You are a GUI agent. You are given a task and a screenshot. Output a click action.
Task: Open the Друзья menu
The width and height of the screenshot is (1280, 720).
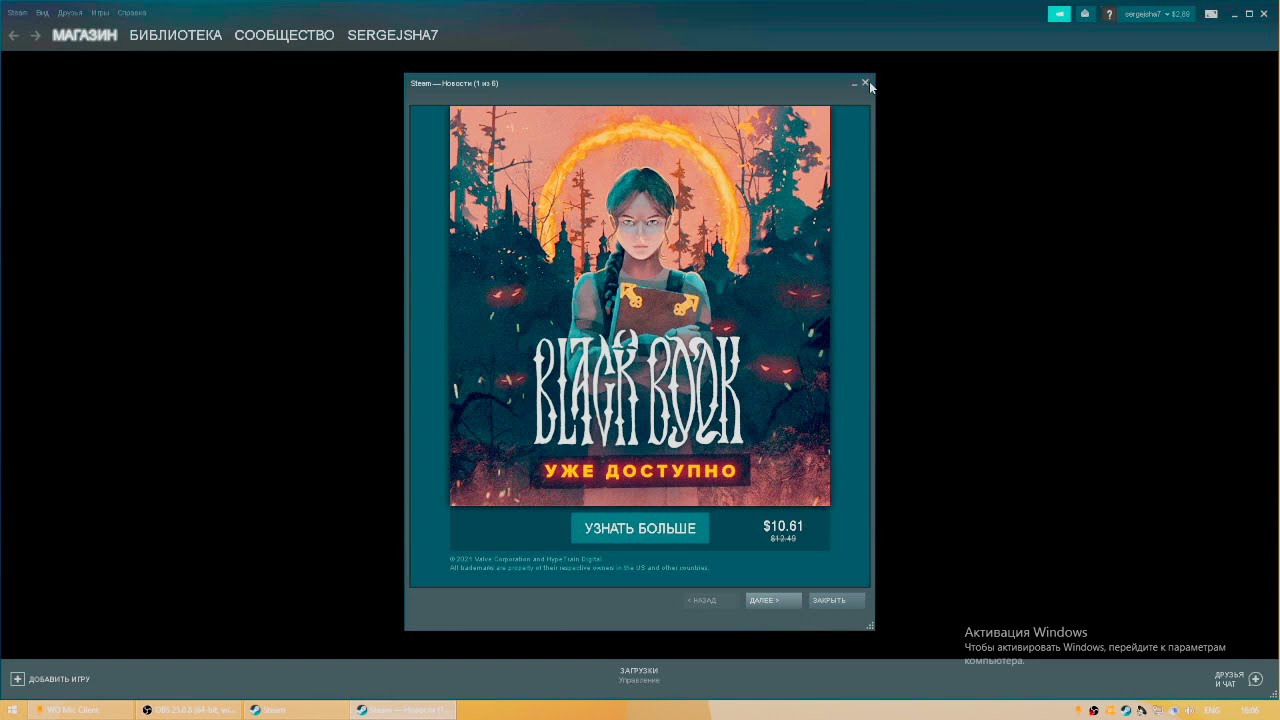[70, 13]
